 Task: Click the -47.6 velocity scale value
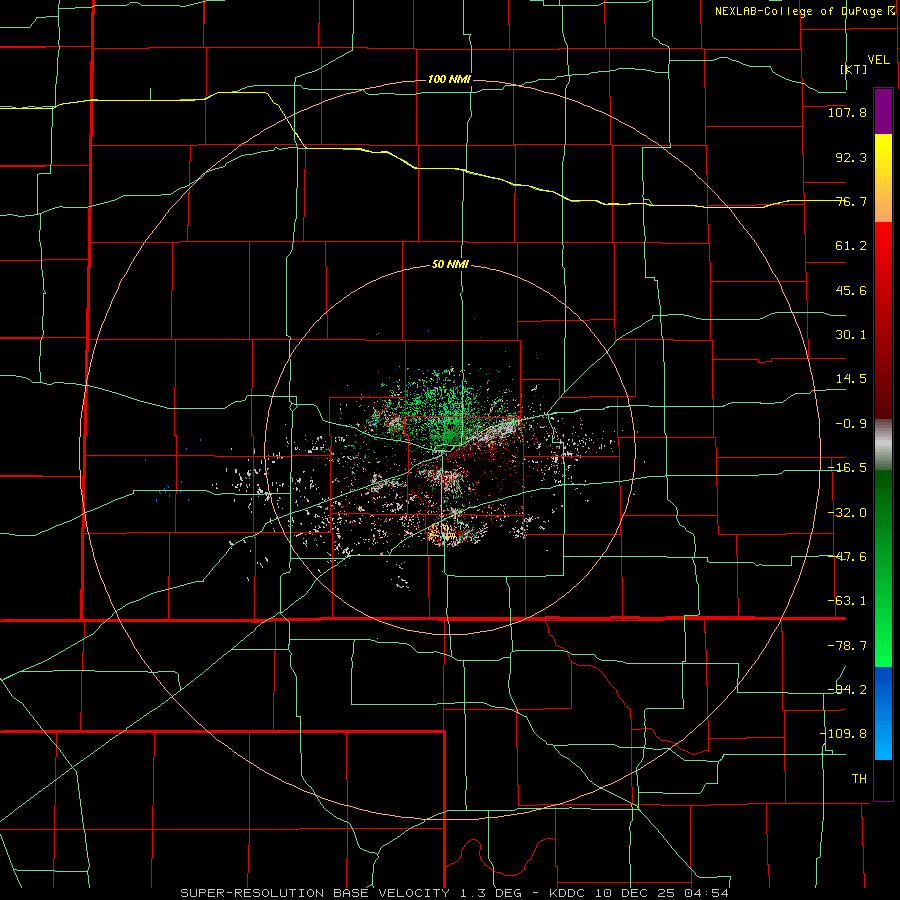pos(847,557)
